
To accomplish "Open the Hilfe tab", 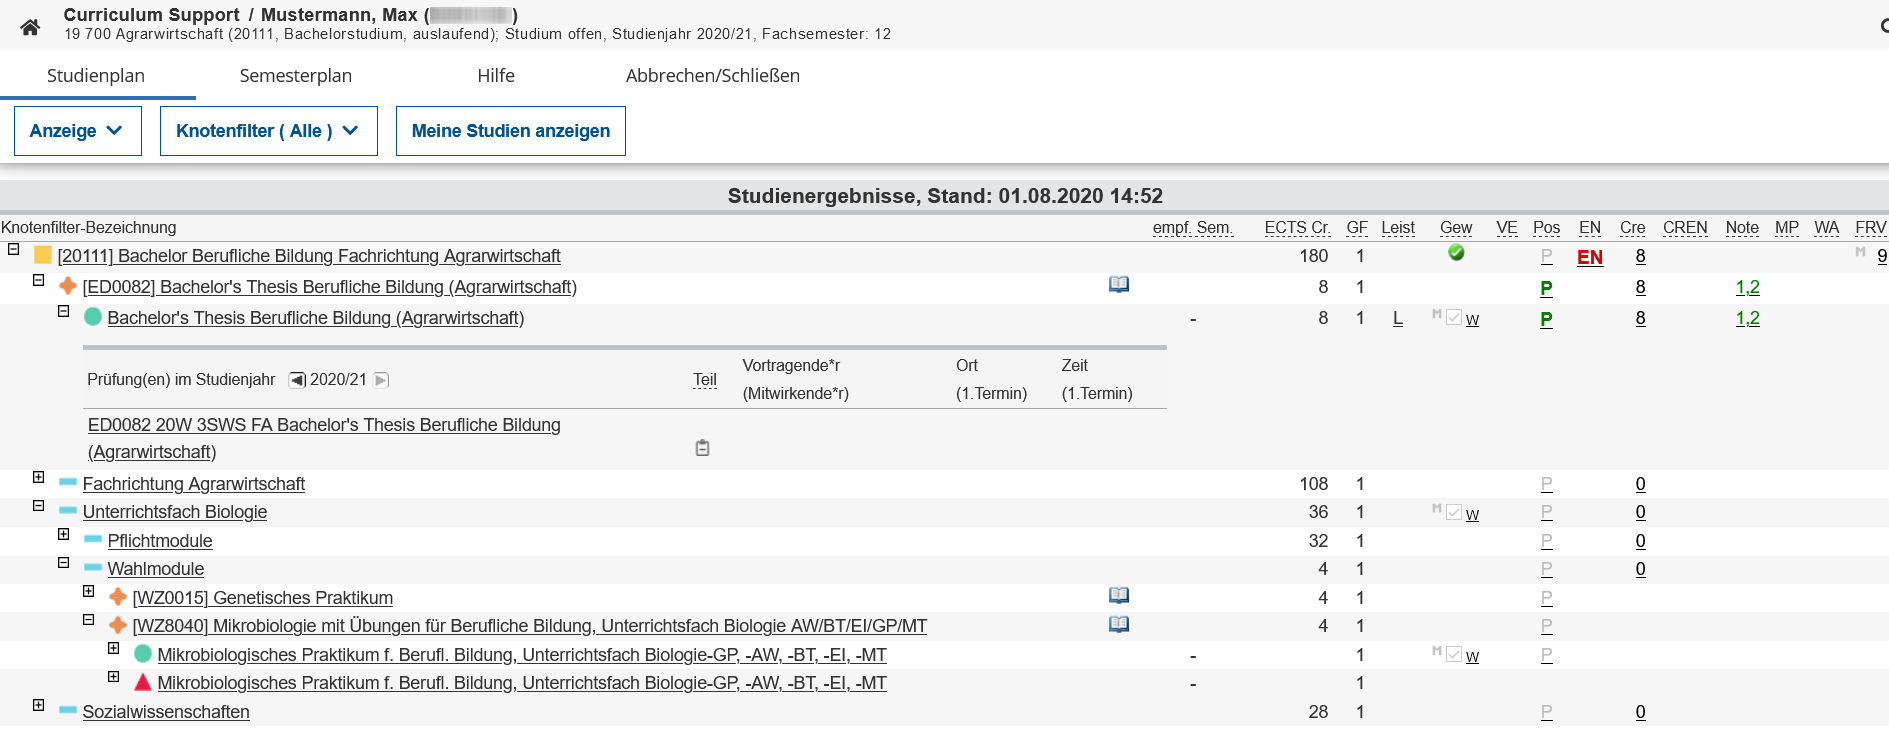I will pos(495,76).
